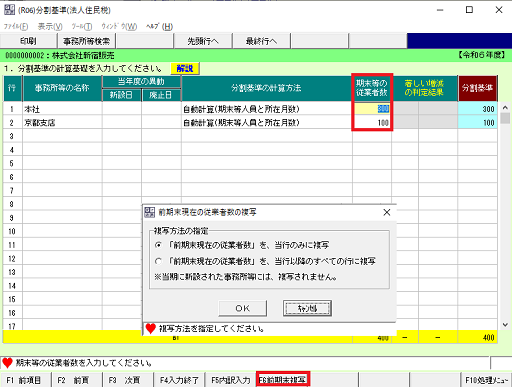Select the employee count cell for 京都支店
The height and width of the screenshot is (387, 512).
pos(372,123)
